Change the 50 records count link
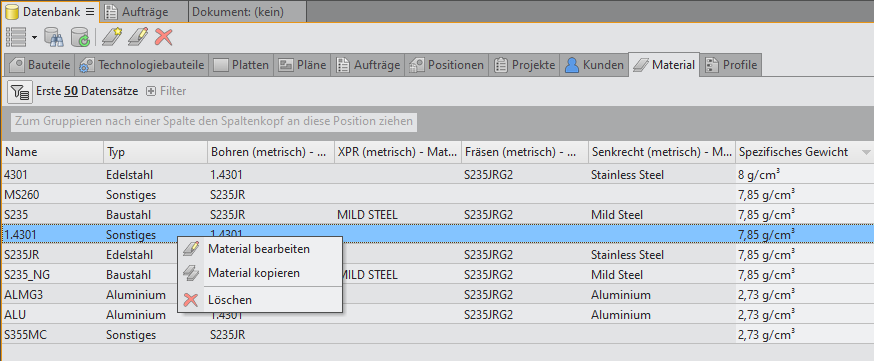This screenshot has width=874, height=361. tap(71, 91)
